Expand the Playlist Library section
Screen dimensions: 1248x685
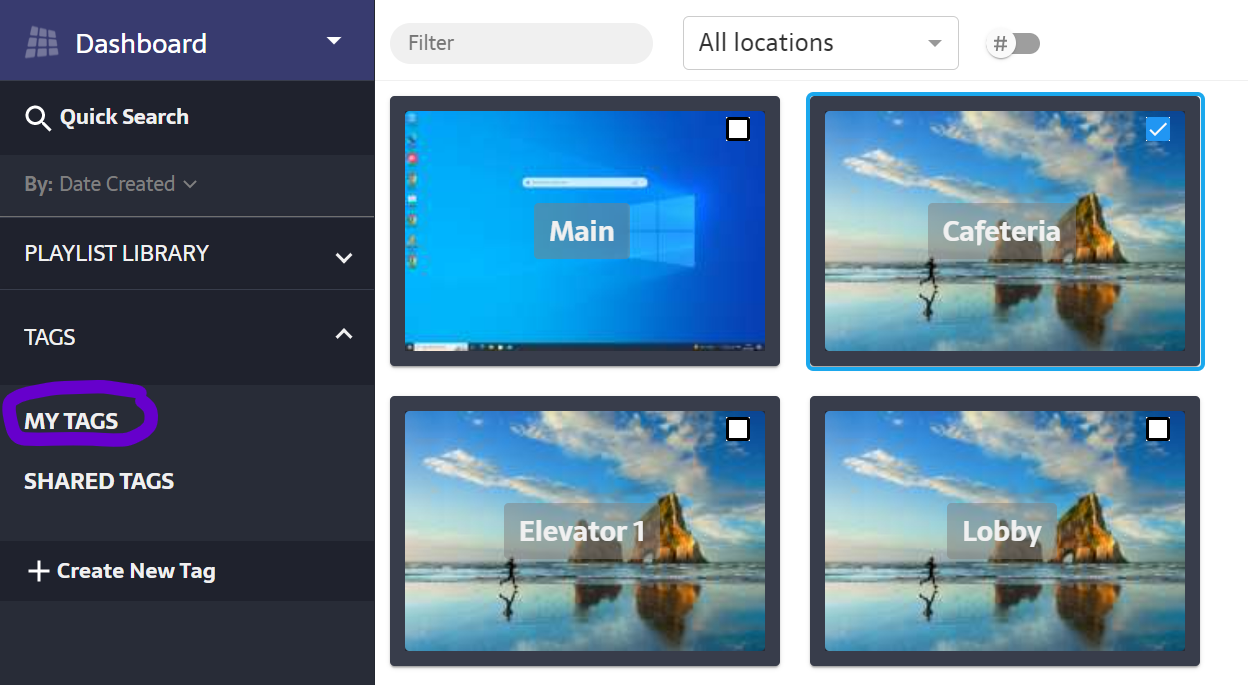(343, 257)
